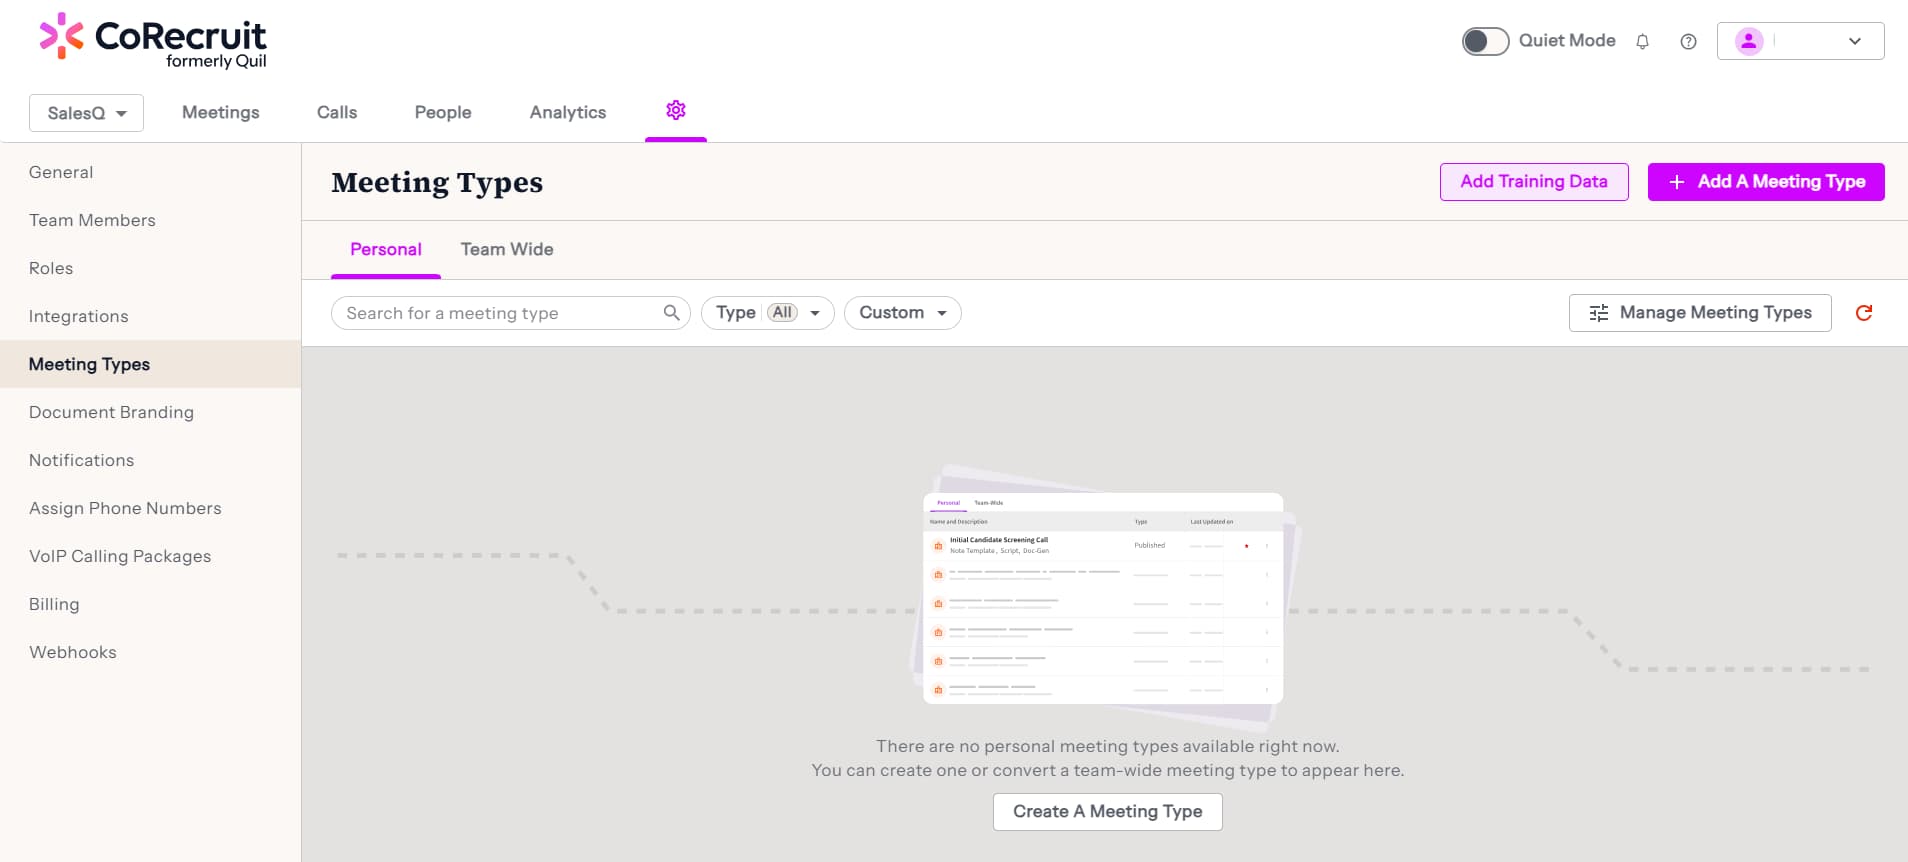Click the user avatar icon

1749,41
